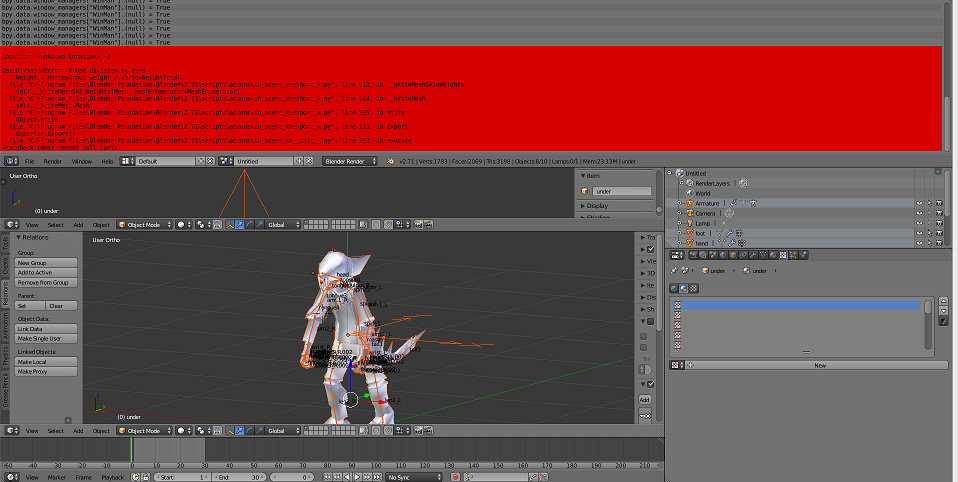
Task: Click the pin icon in properties breadcrumb
Action: (675, 271)
